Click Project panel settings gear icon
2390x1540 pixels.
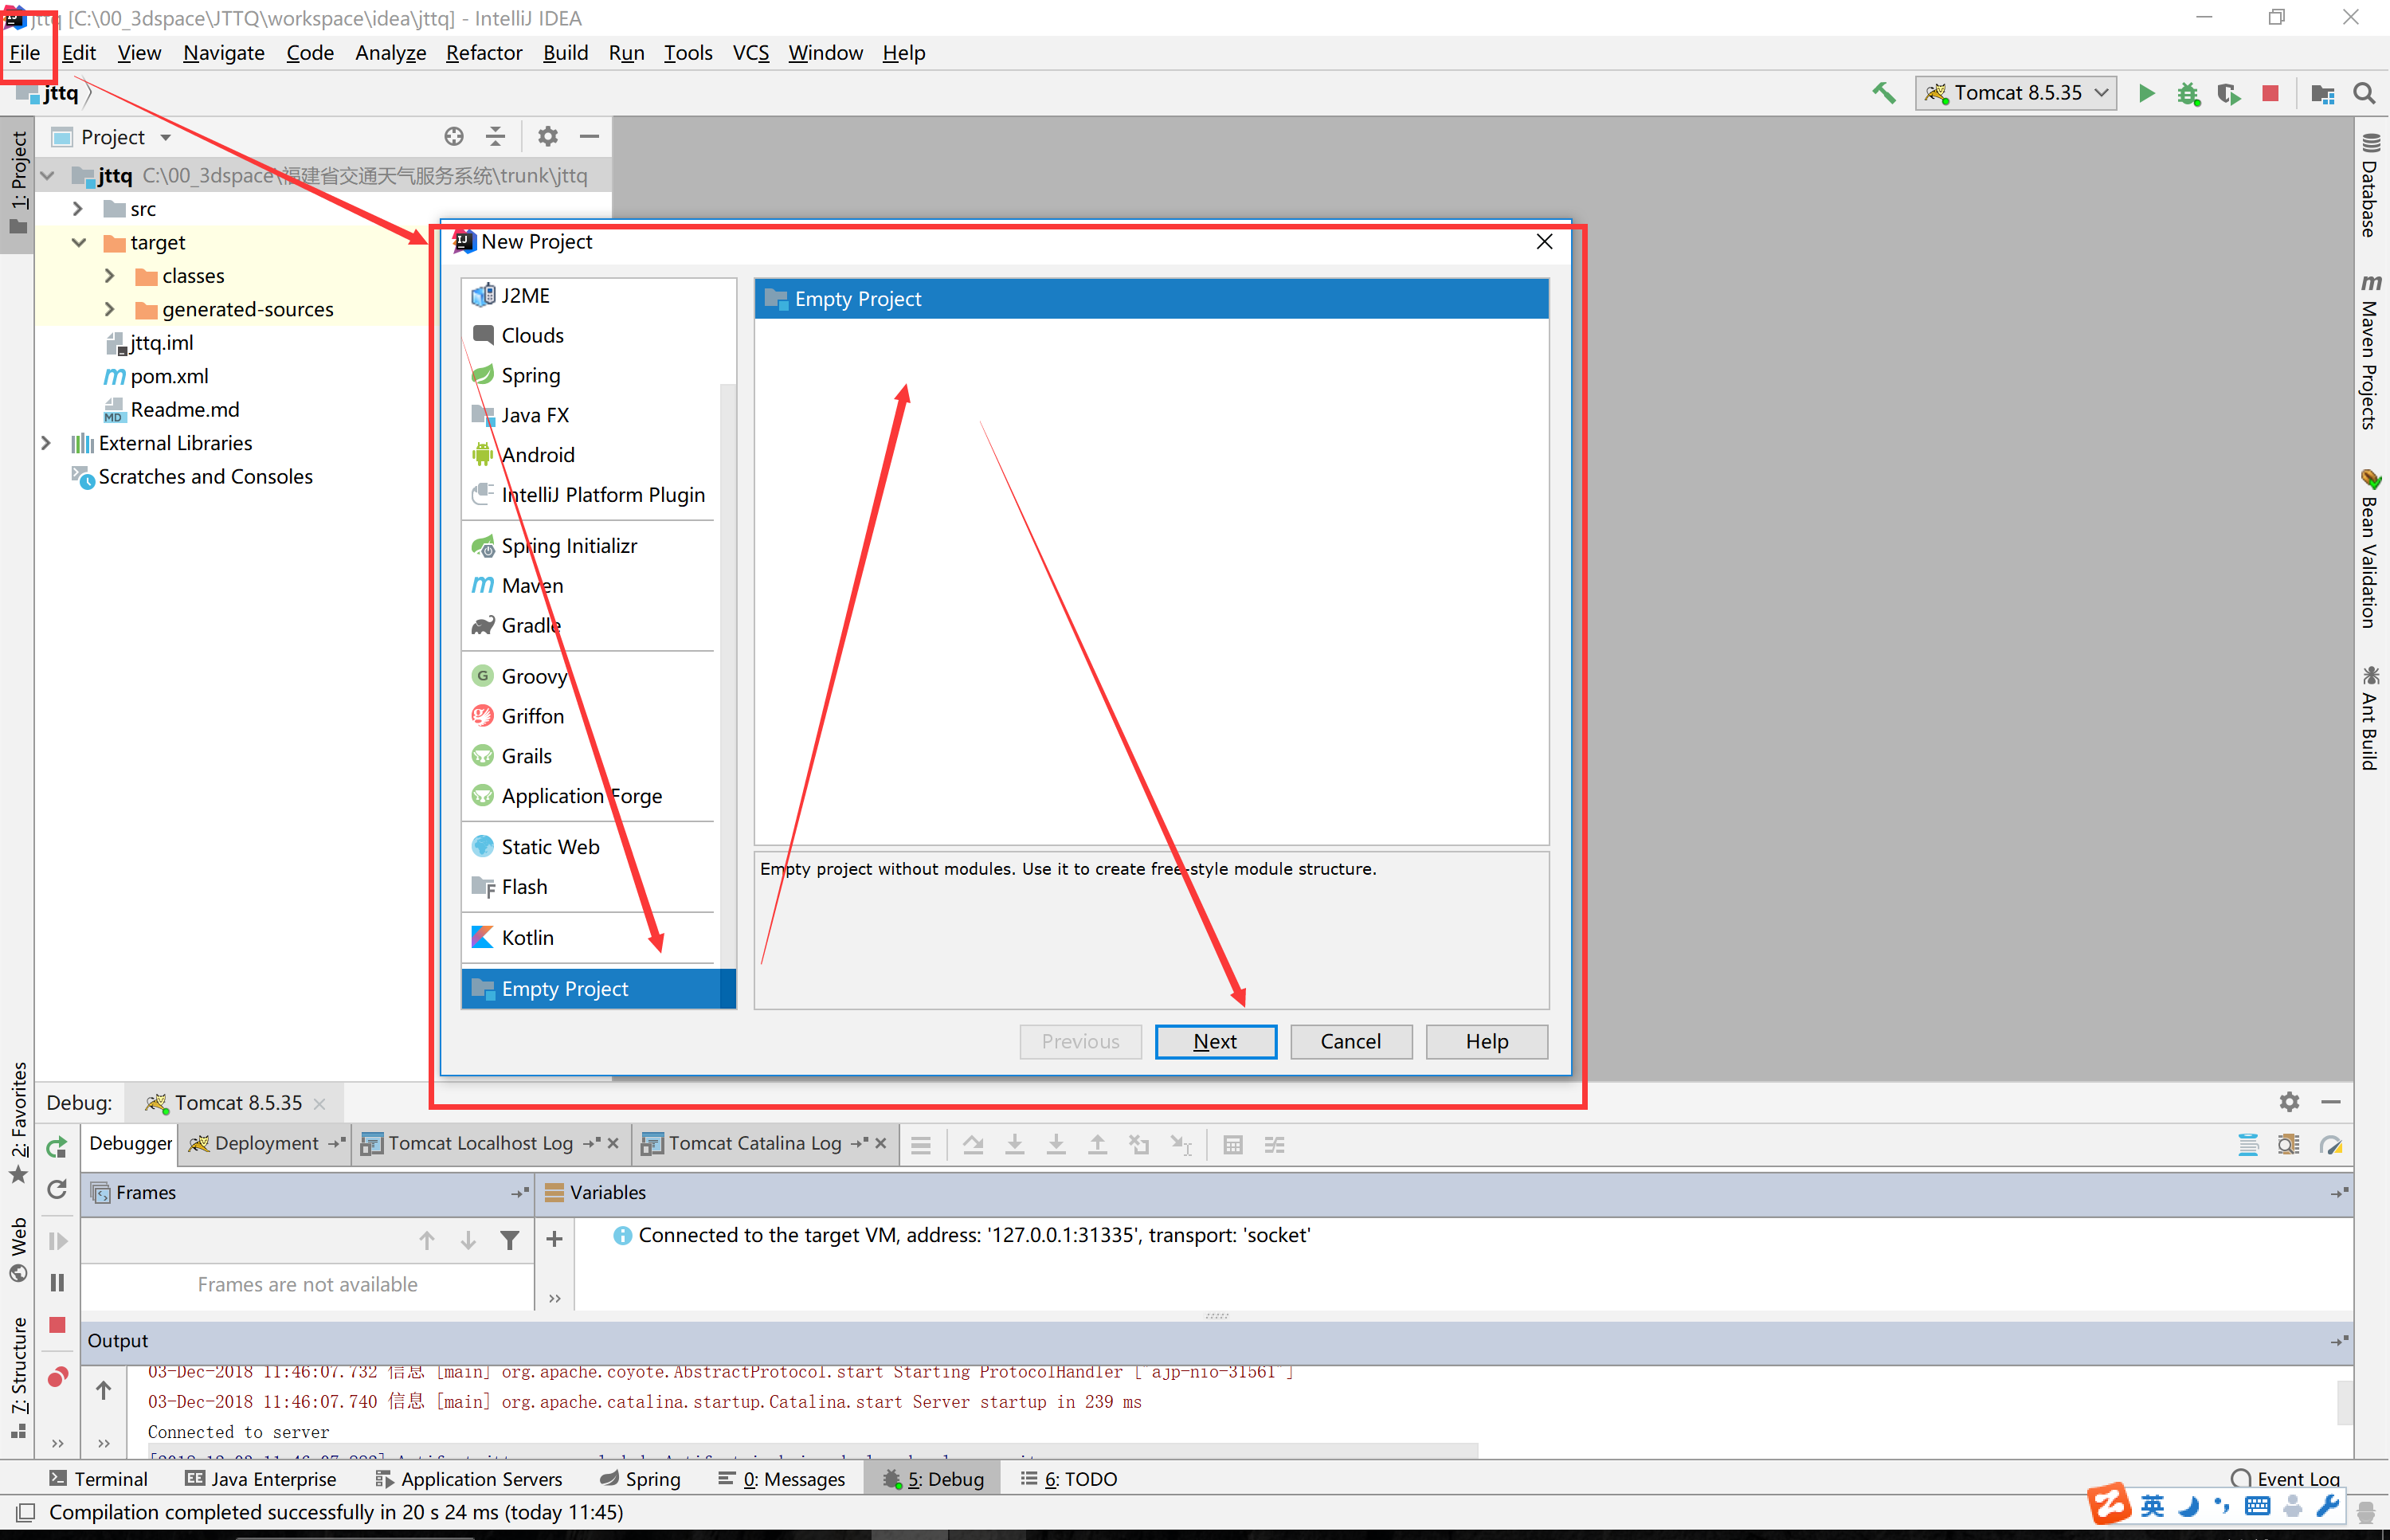tap(548, 136)
